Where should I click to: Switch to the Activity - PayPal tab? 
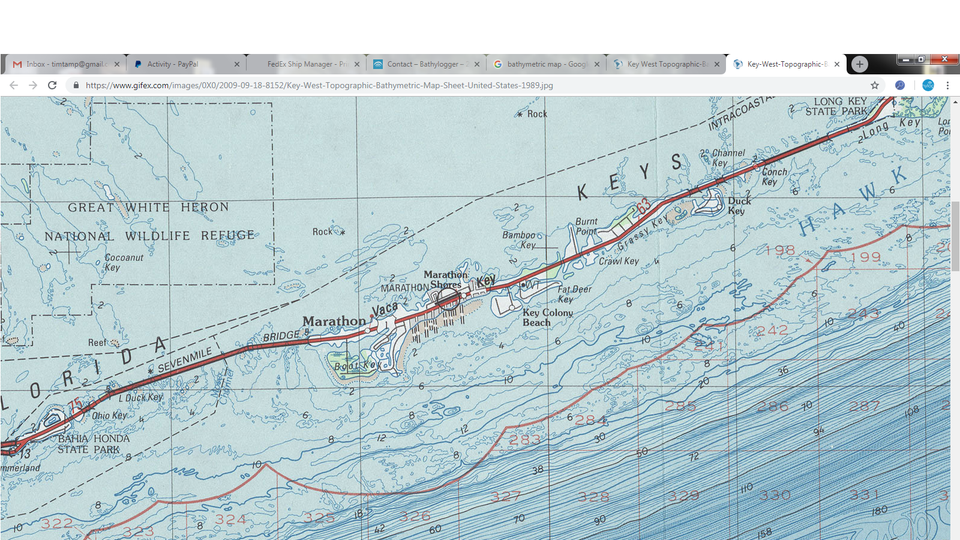[181, 64]
